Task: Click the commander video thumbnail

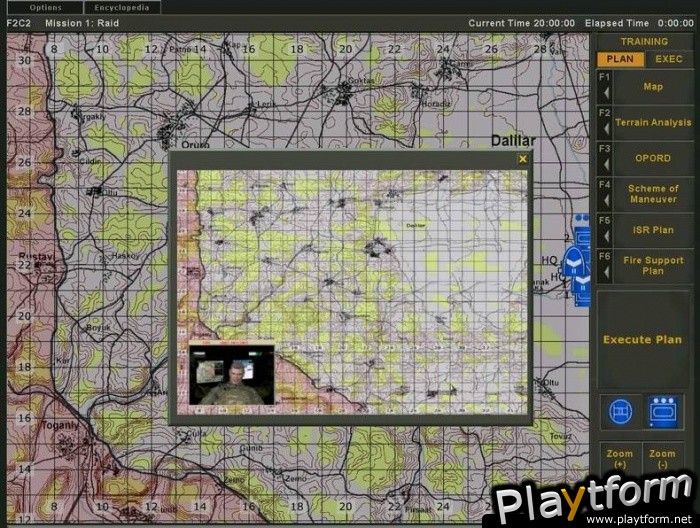Action: pos(232,375)
